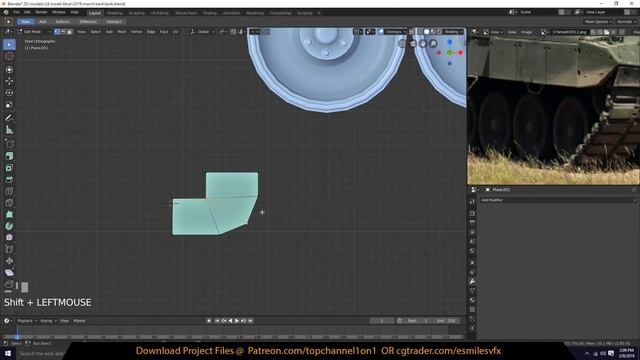Select the Cursor tool
640x360 pixels.
tap(9, 57)
